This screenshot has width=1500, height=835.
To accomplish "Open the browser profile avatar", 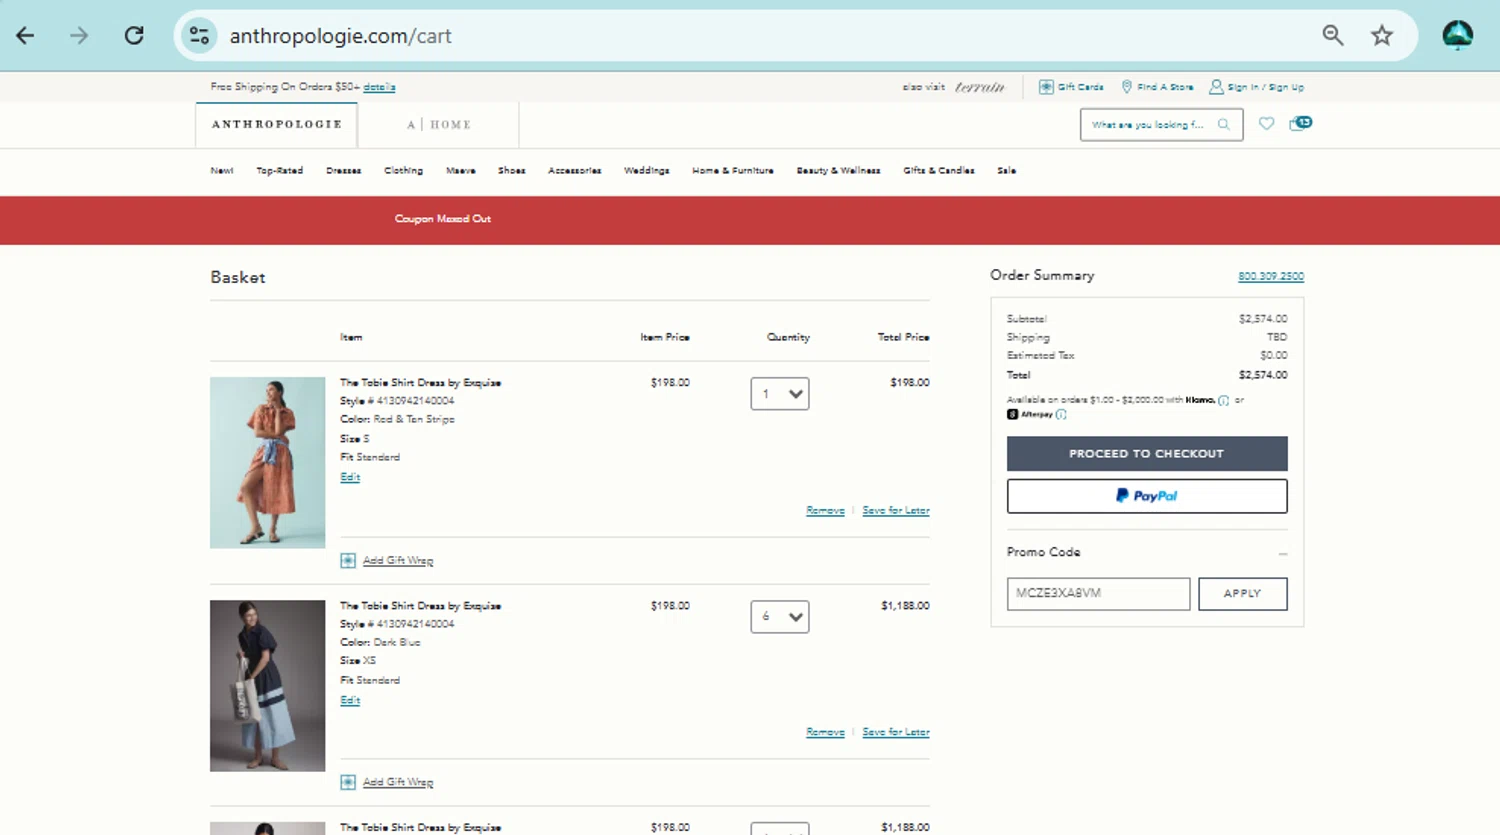I will click(x=1457, y=36).
